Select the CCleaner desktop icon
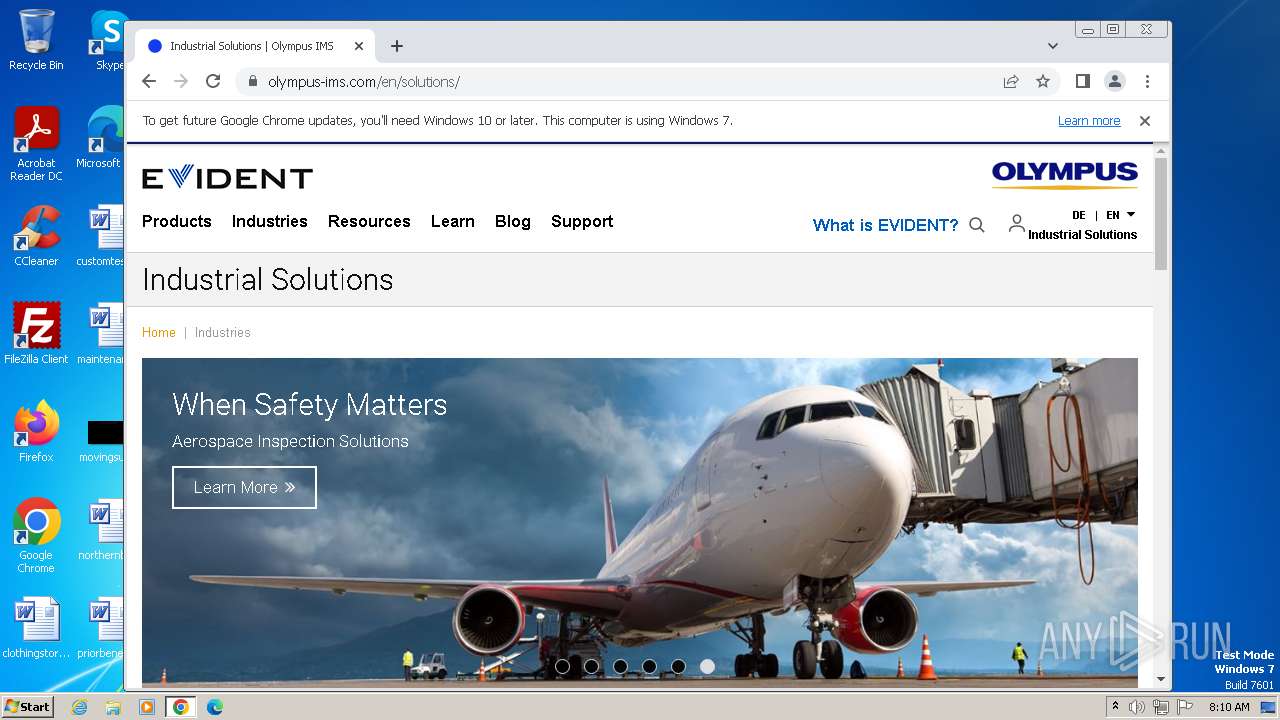Image resolution: width=1280 pixels, height=720 pixels. point(36,236)
